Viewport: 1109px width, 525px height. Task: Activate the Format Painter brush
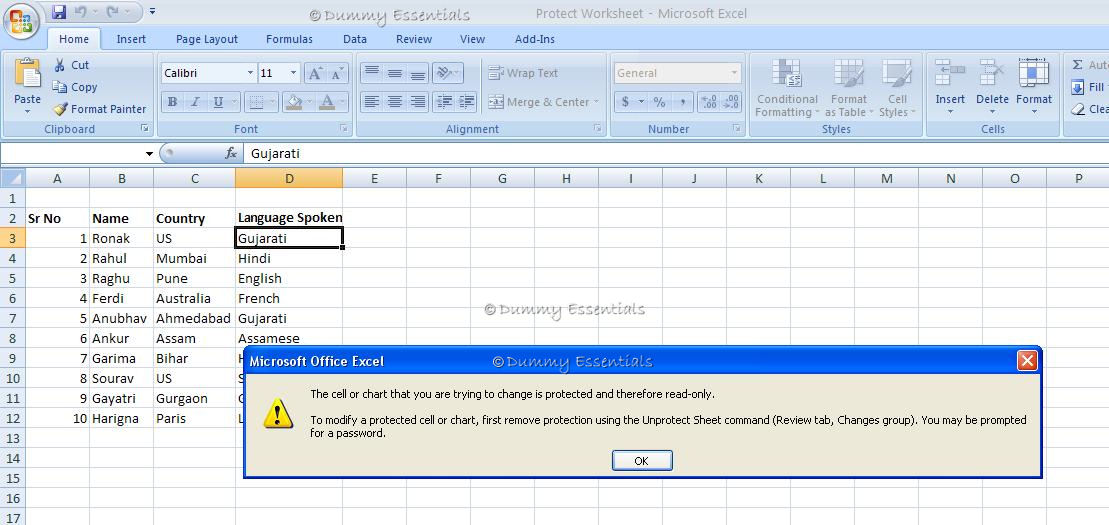click(x=100, y=109)
